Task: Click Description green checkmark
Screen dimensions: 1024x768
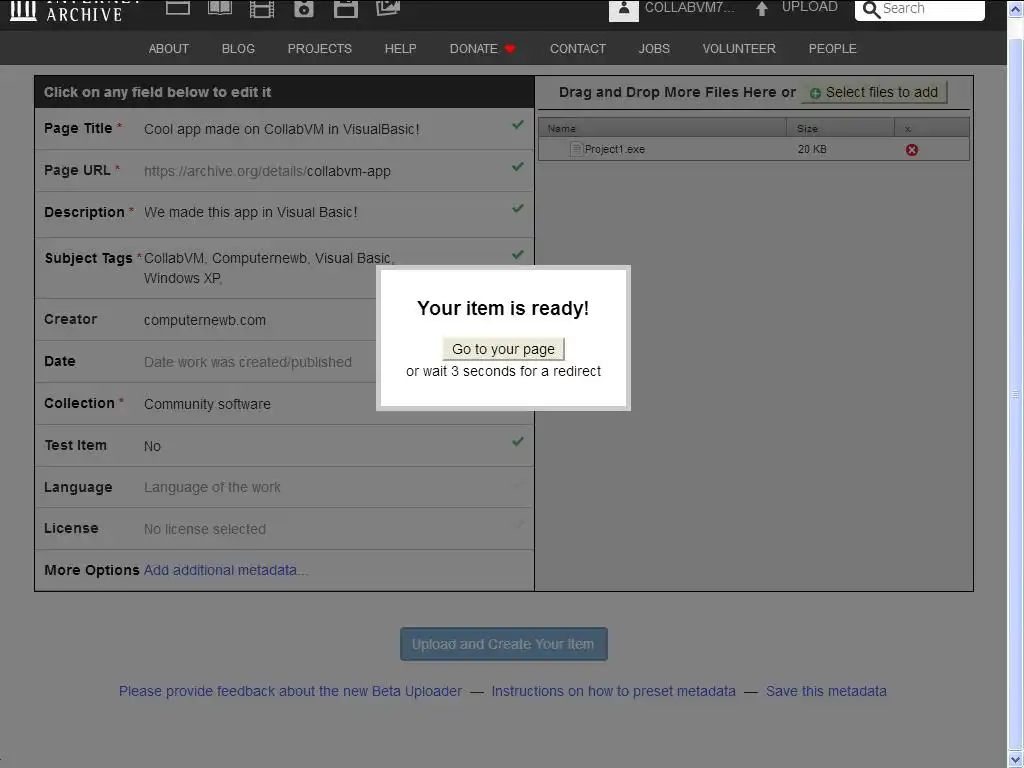Action: (x=518, y=208)
